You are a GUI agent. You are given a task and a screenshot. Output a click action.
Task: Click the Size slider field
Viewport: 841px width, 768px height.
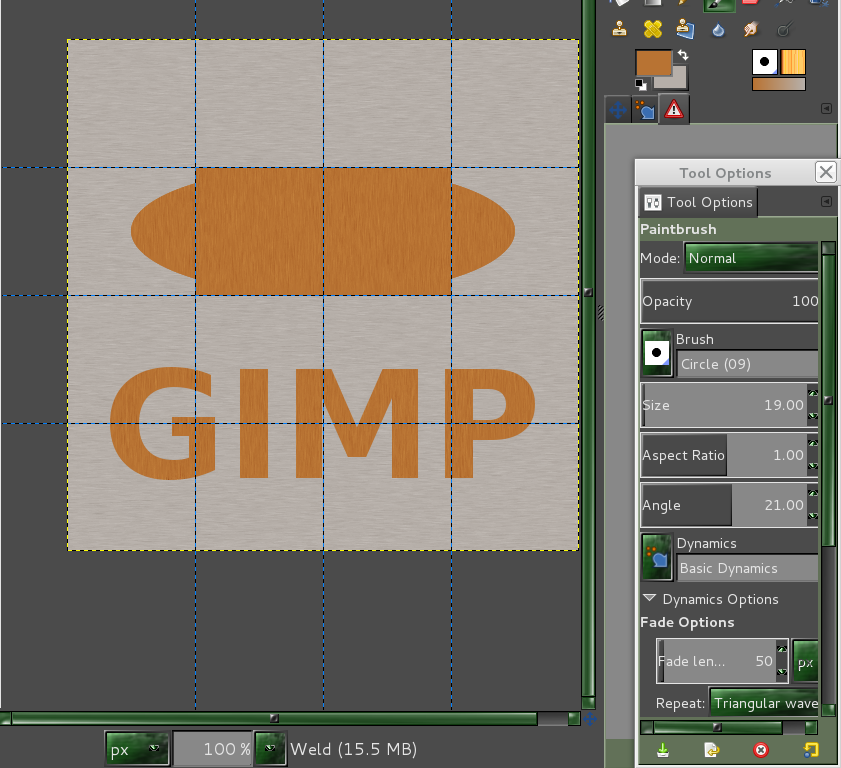click(x=724, y=405)
